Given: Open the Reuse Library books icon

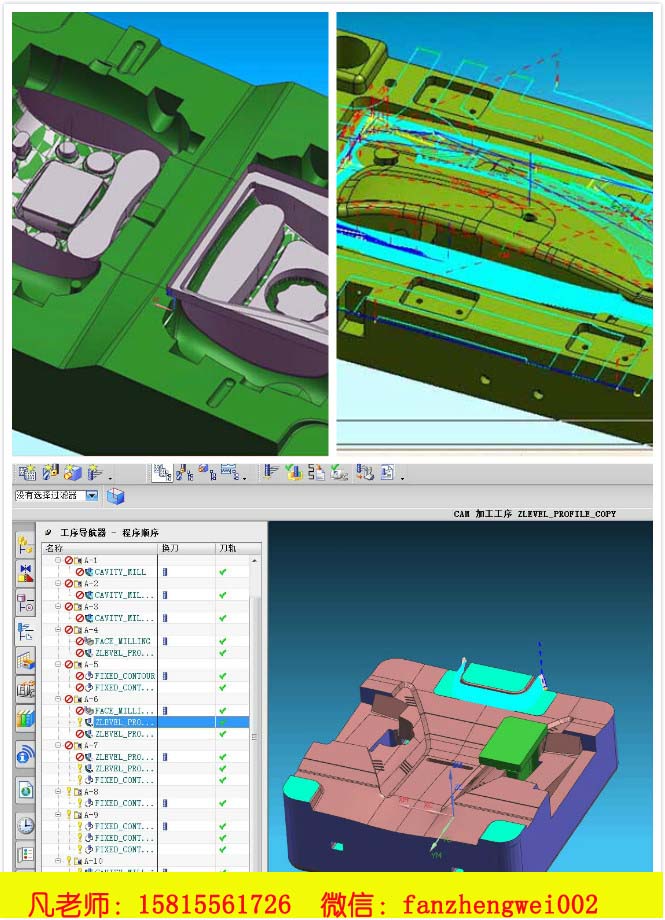Looking at the screenshot, I should (x=25, y=718).
